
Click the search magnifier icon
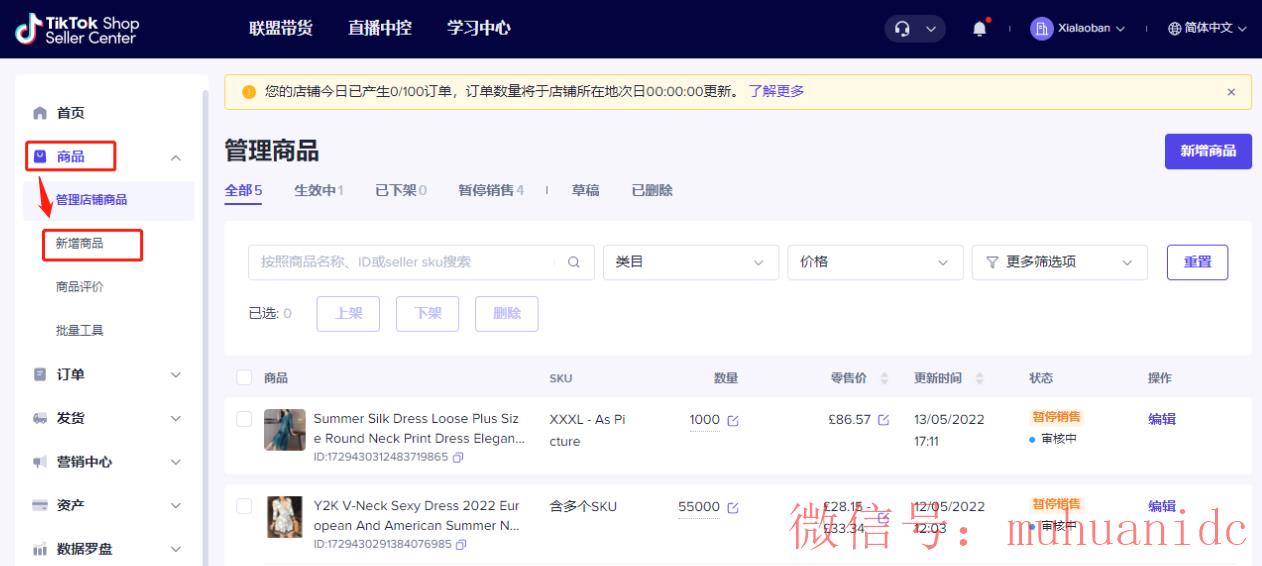574,262
